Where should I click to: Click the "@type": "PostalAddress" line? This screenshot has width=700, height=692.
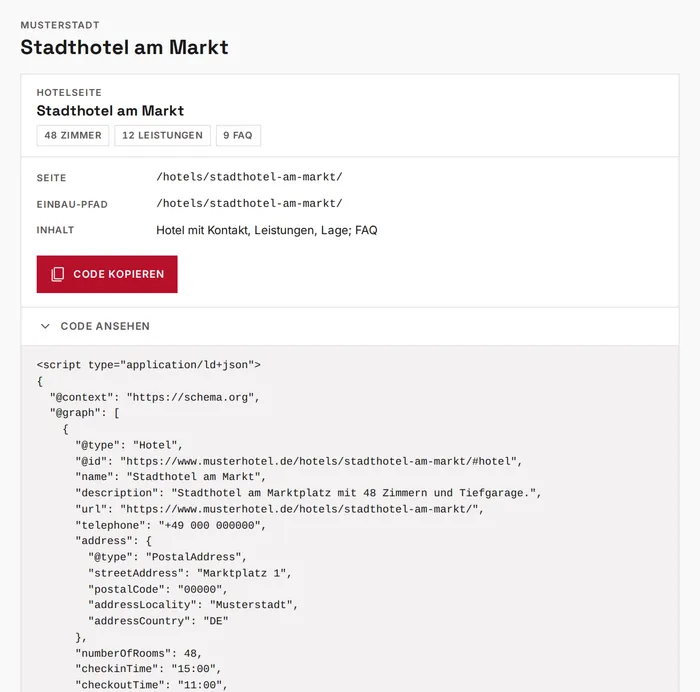pyautogui.click(x=167, y=557)
